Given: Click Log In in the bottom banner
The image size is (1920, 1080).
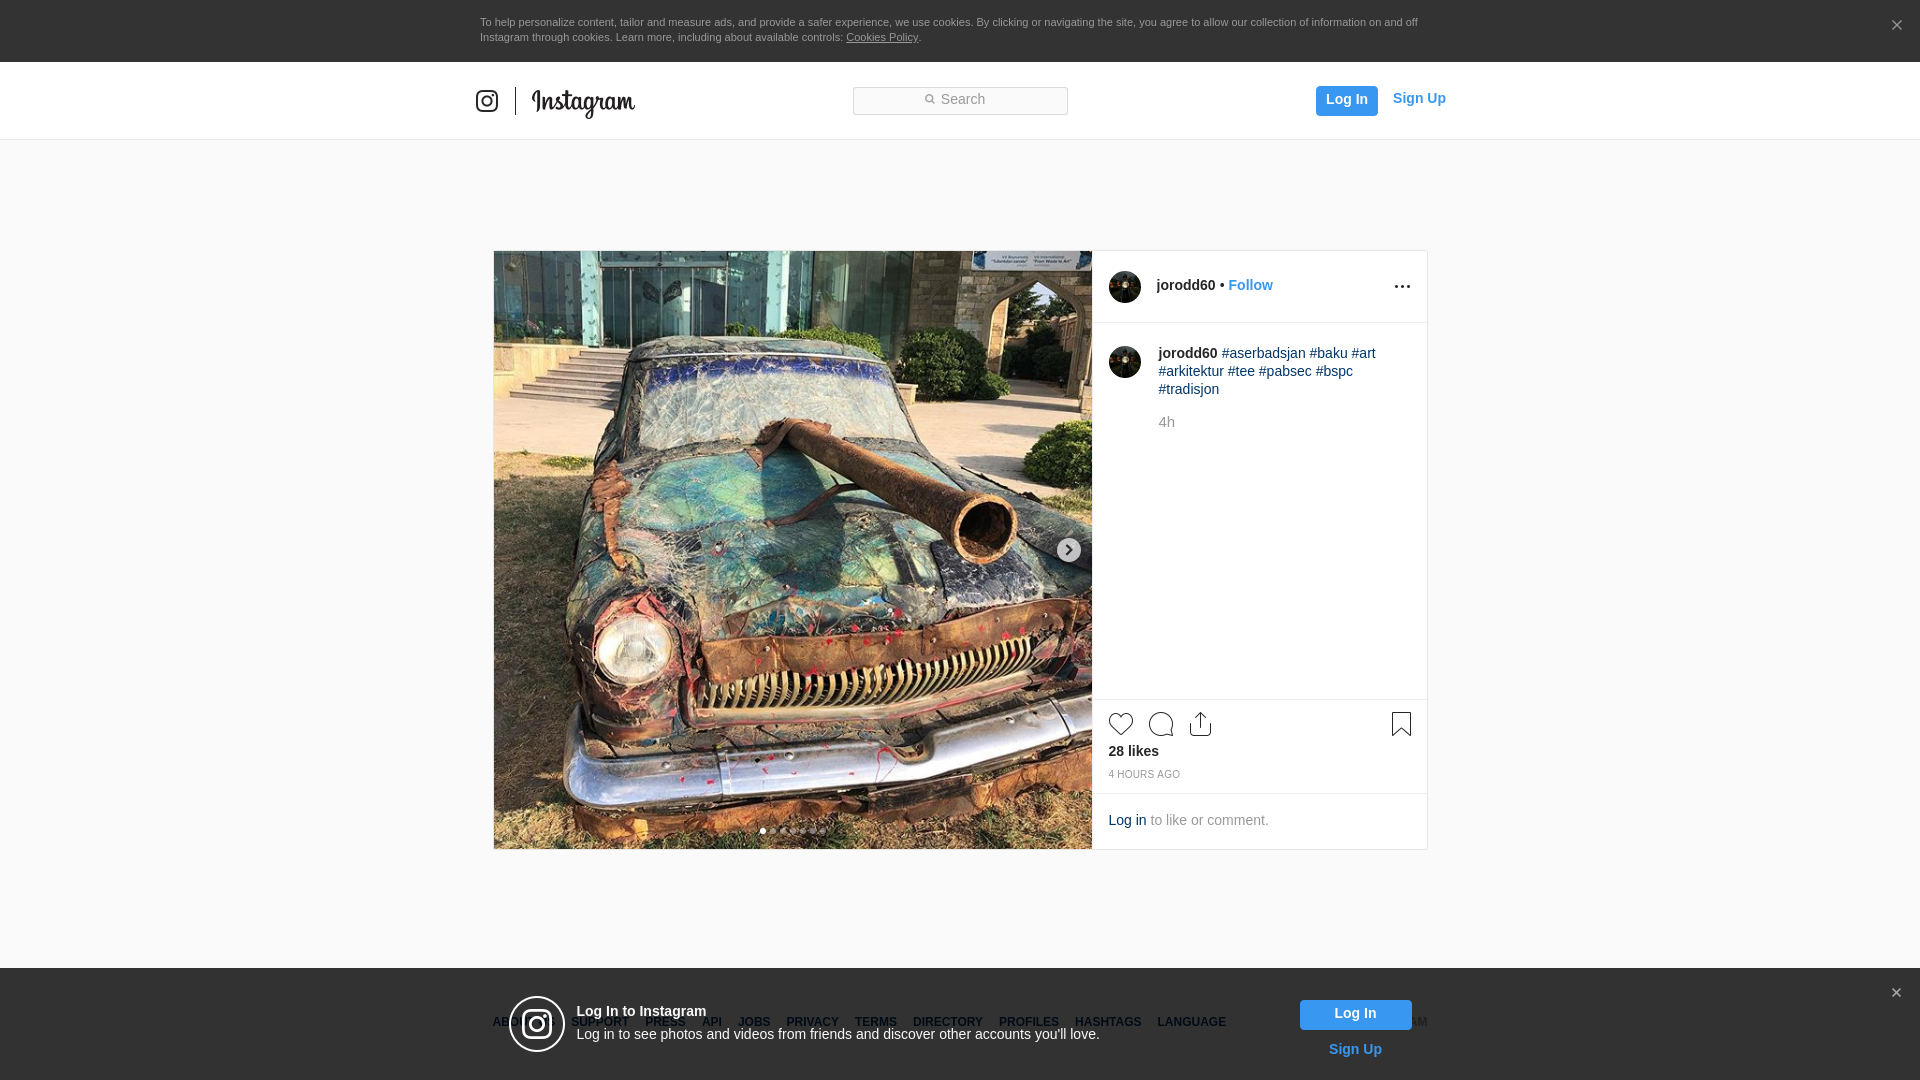Looking at the screenshot, I should pyautogui.click(x=1356, y=1015).
